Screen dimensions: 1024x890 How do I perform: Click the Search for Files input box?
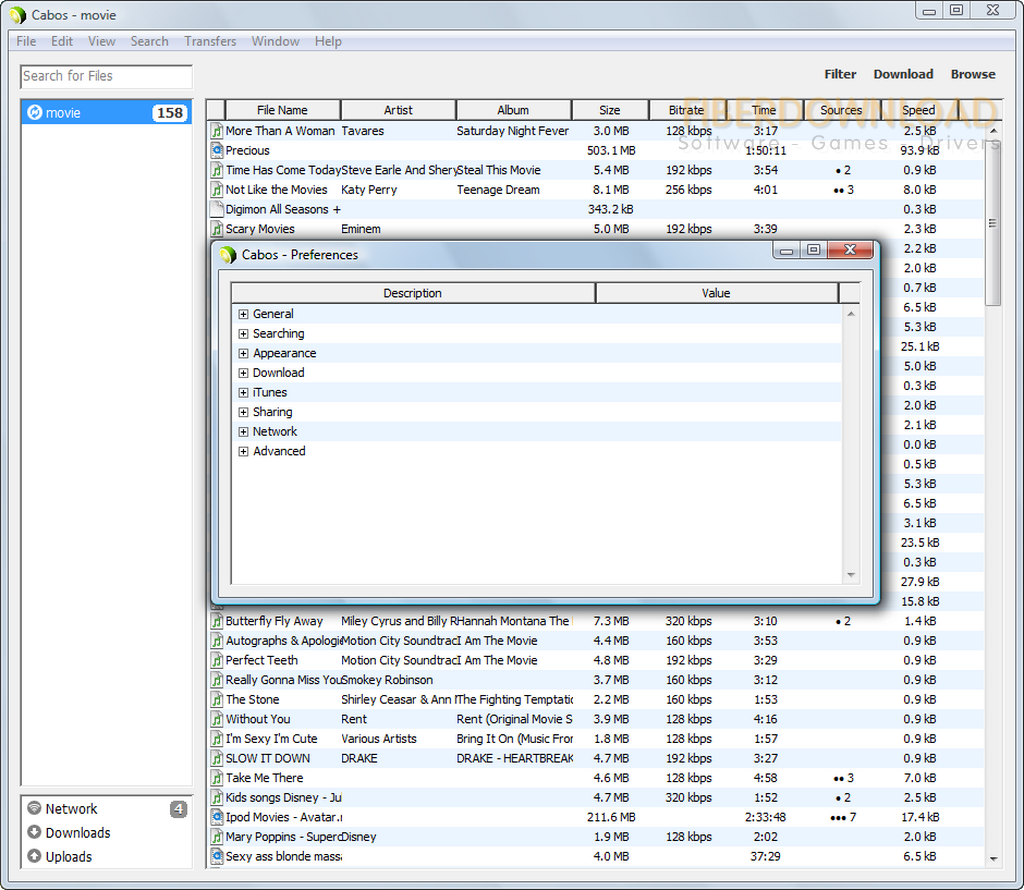point(106,76)
